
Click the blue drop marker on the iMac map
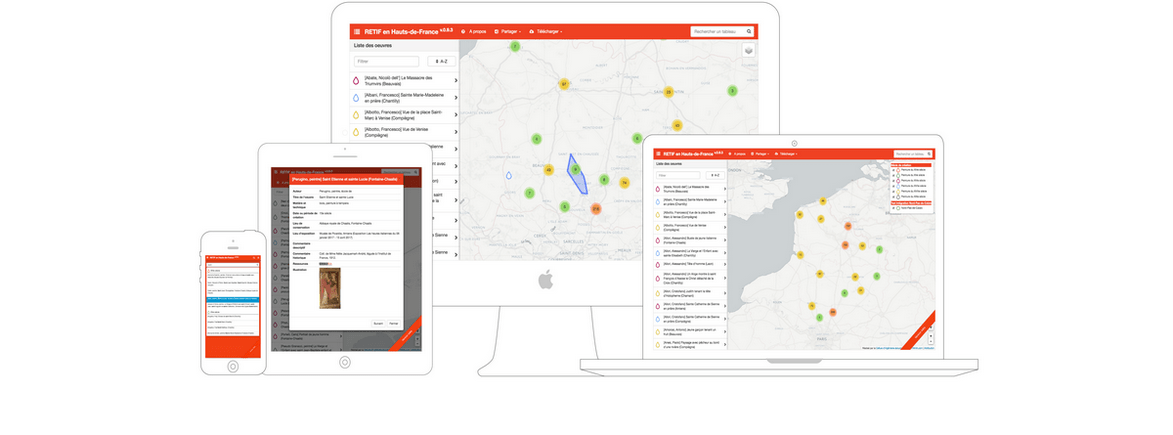508,175
